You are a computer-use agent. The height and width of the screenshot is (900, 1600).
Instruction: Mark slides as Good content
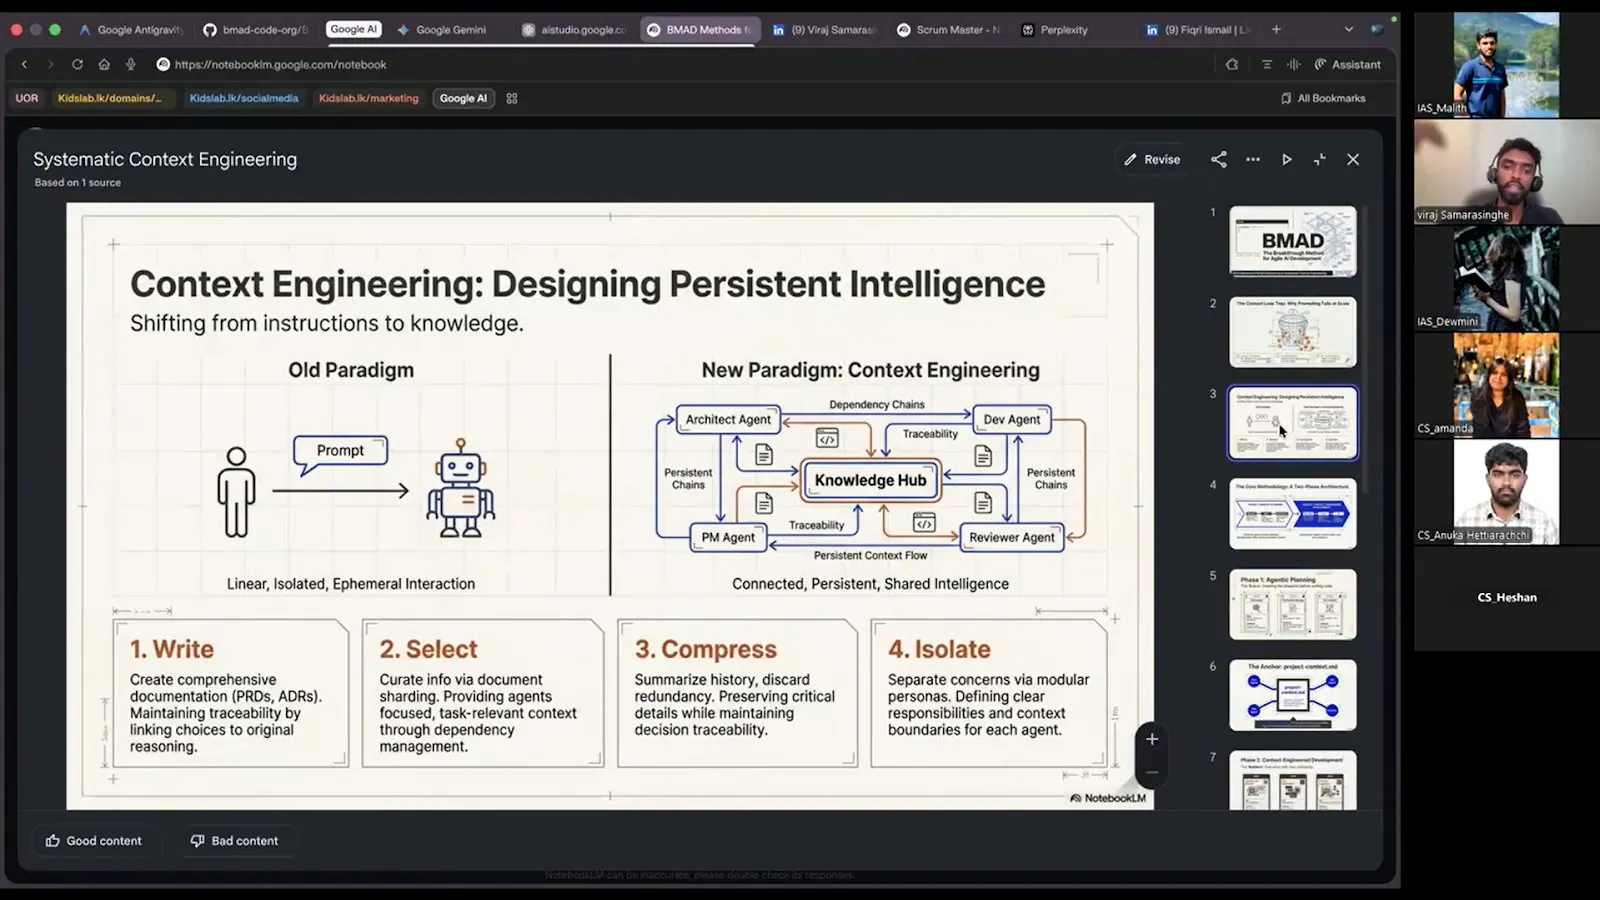pos(93,841)
